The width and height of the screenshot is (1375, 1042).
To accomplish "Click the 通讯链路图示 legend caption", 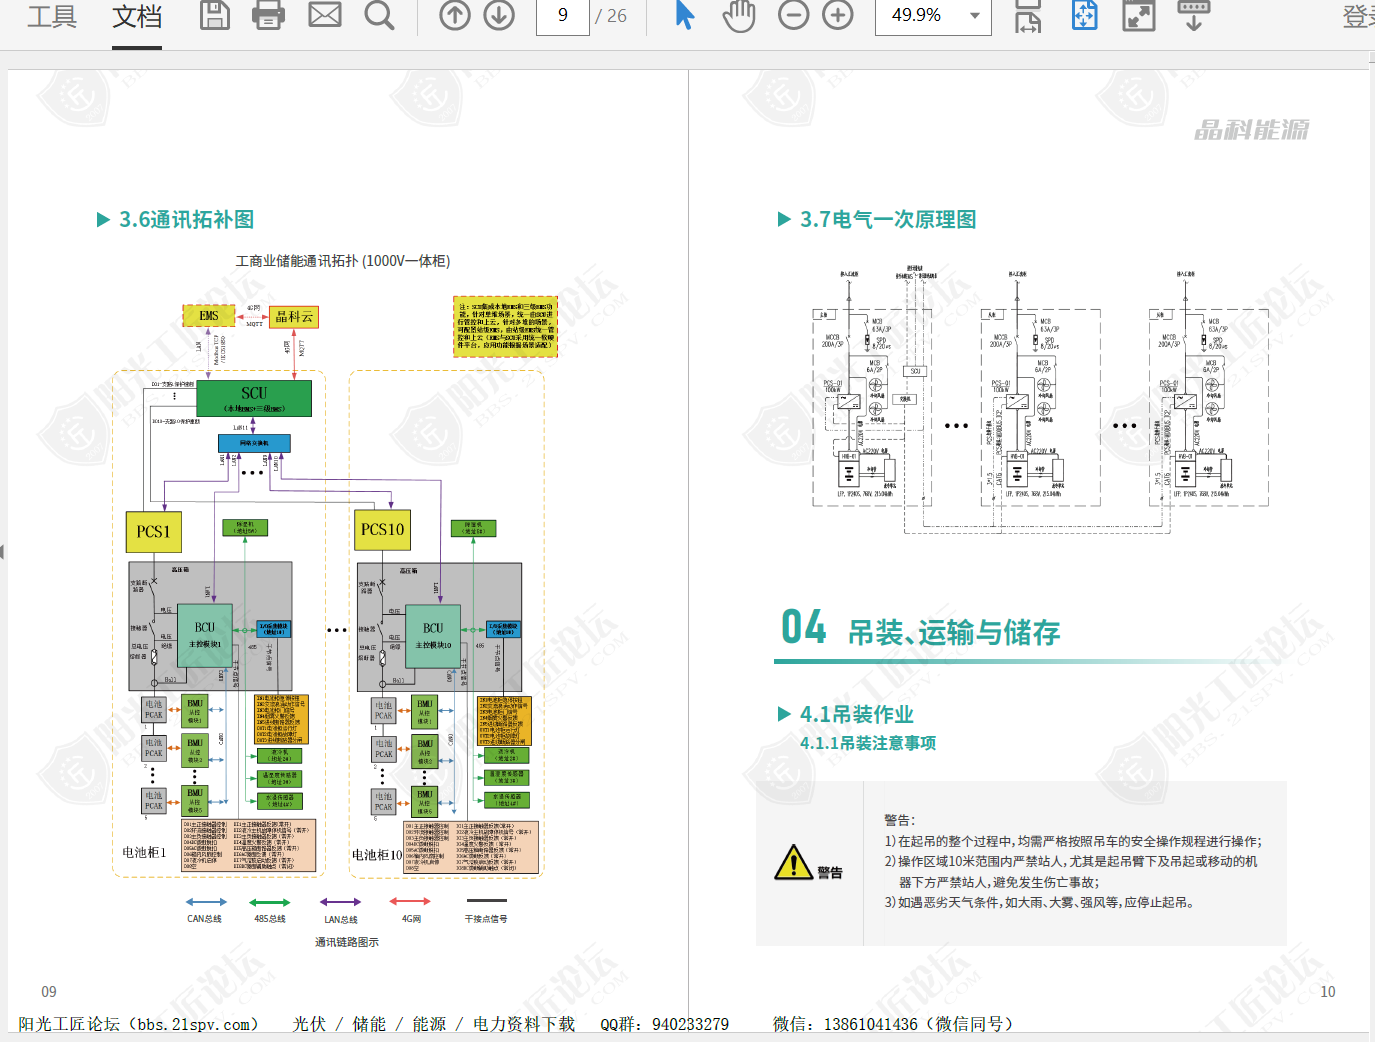I will pyautogui.click(x=347, y=942).
